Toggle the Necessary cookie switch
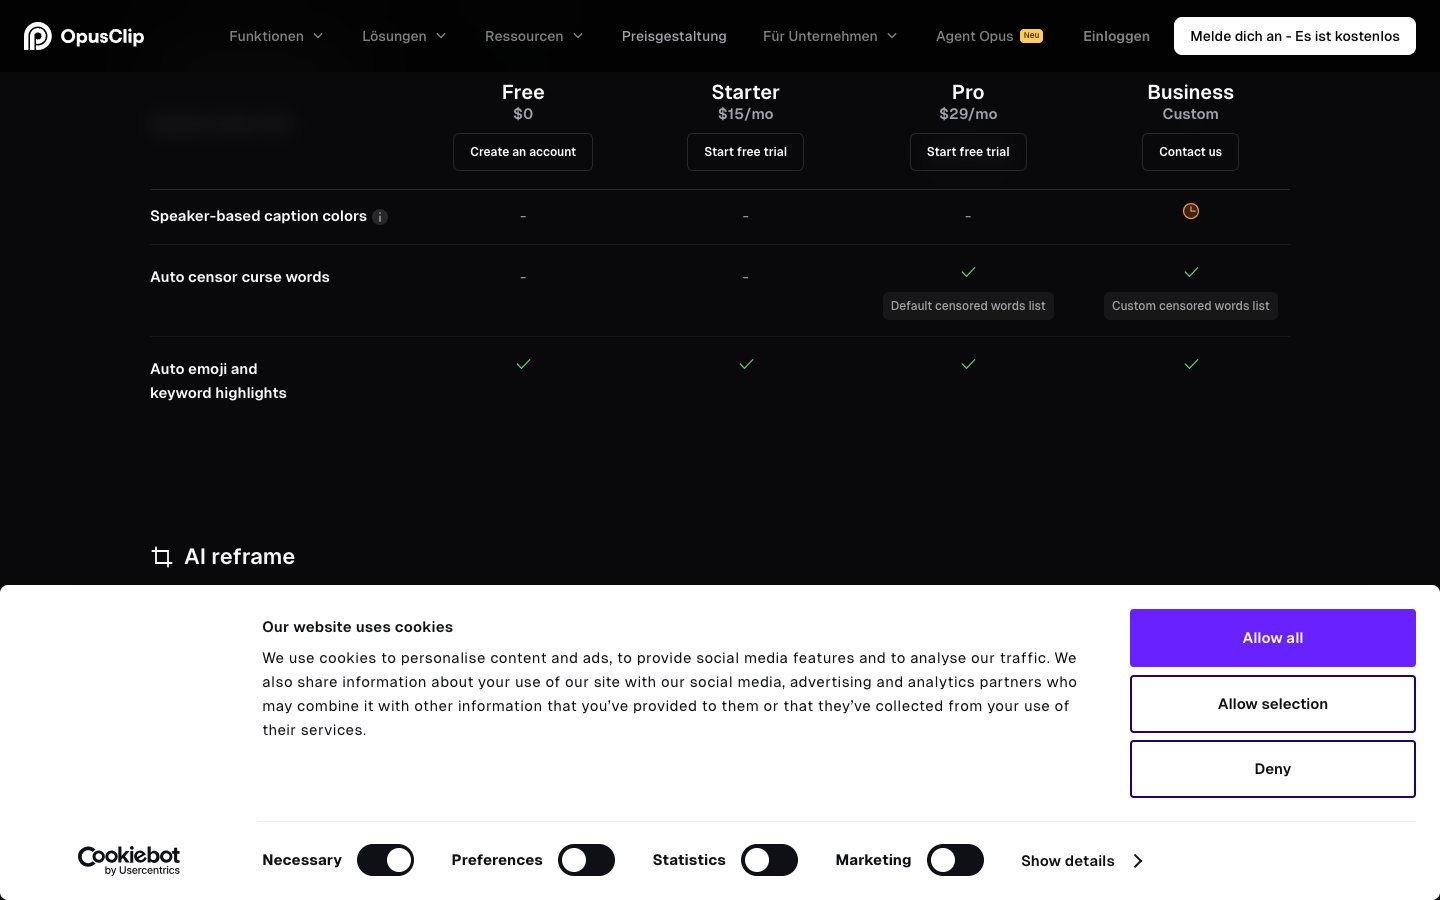The width and height of the screenshot is (1440, 900). click(385, 860)
